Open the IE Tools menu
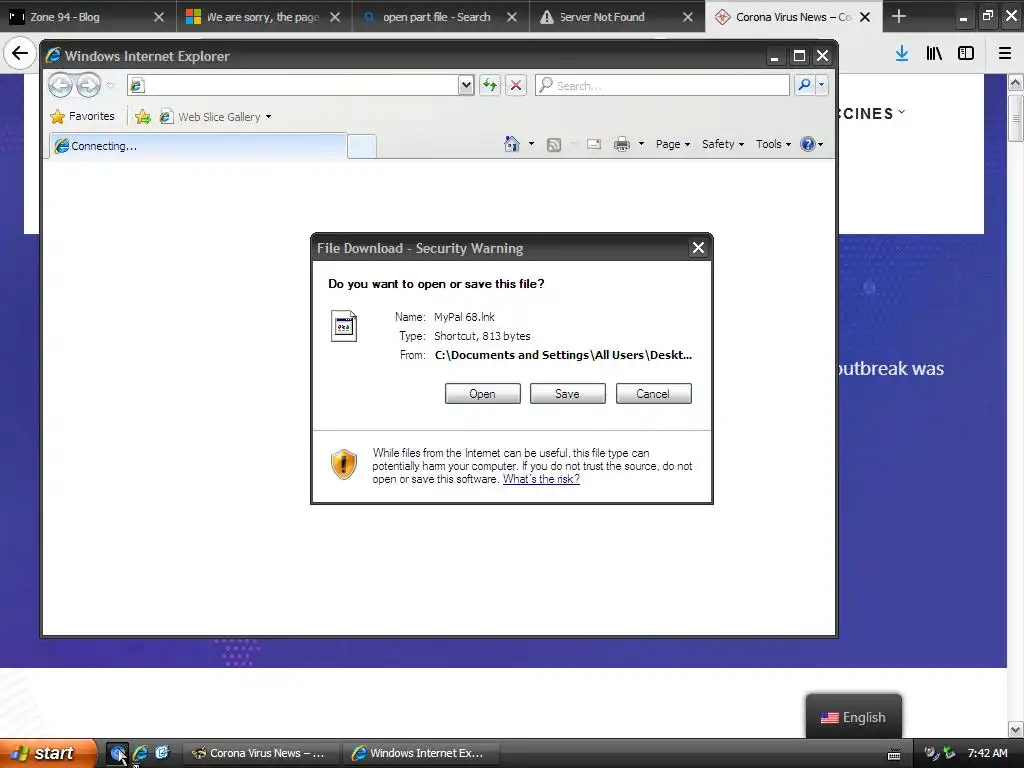This screenshot has width=1024, height=768. 774,144
